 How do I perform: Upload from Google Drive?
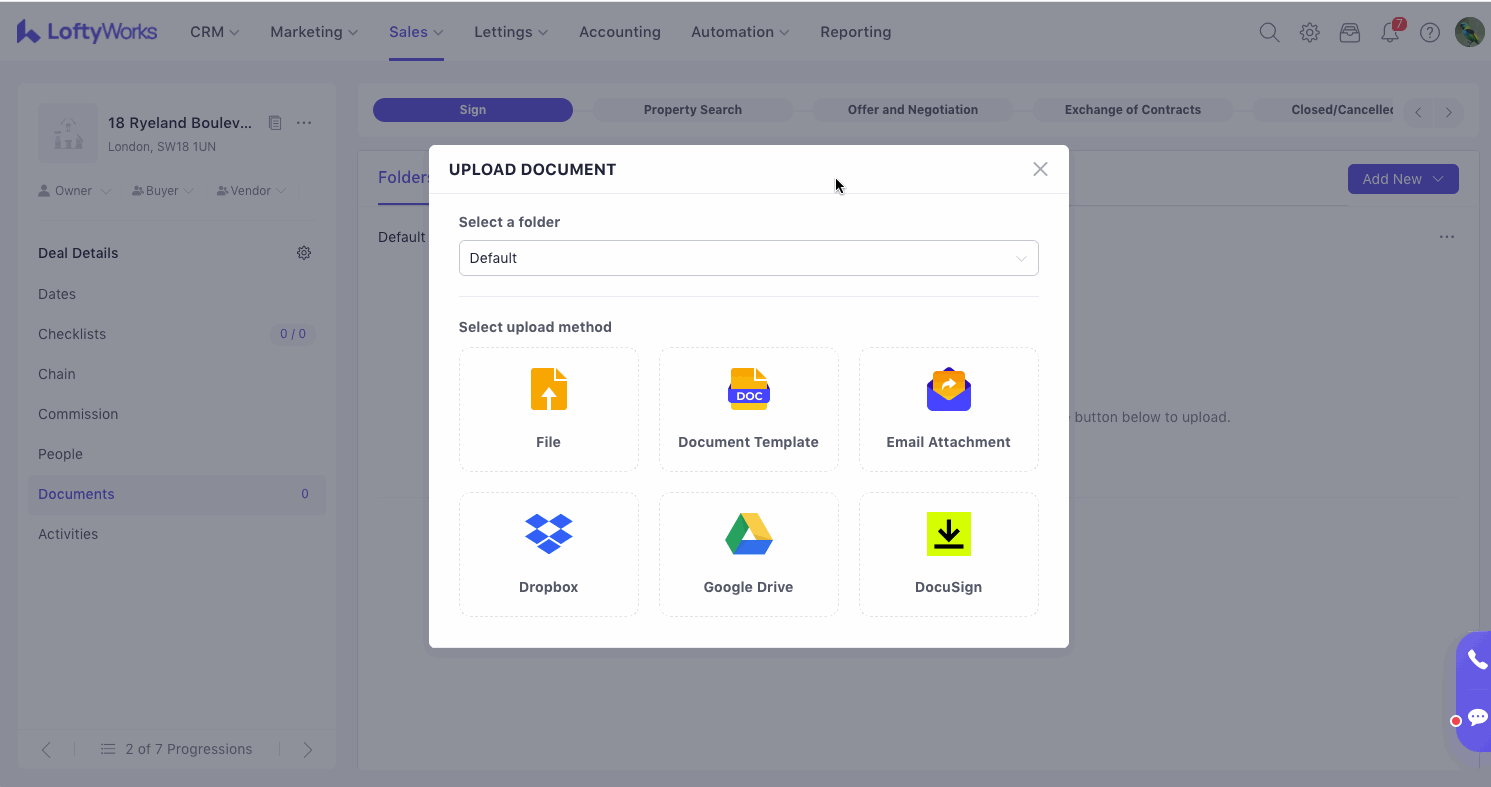[748, 554]
